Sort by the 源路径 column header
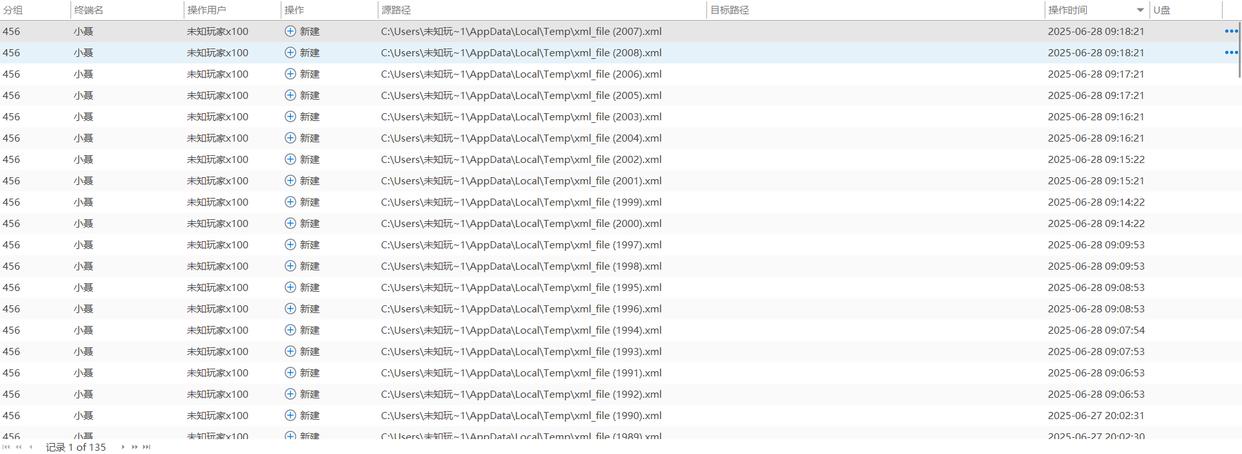 click(x=396, y=10)
